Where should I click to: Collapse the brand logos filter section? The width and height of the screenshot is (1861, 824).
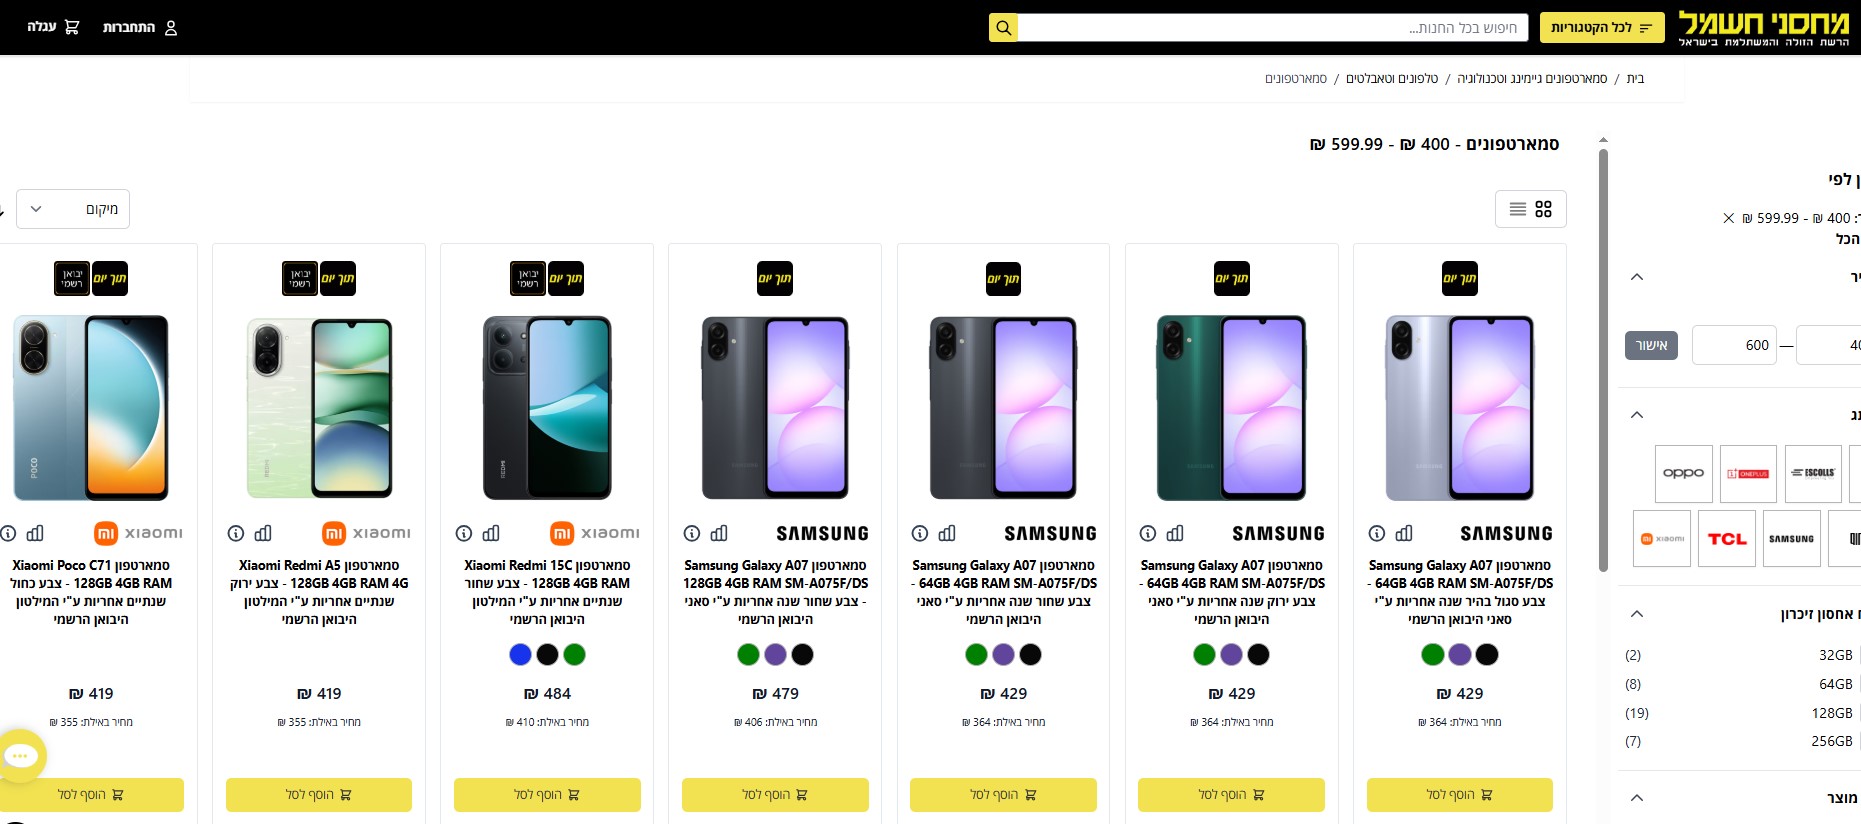(x=1637, y=415)
